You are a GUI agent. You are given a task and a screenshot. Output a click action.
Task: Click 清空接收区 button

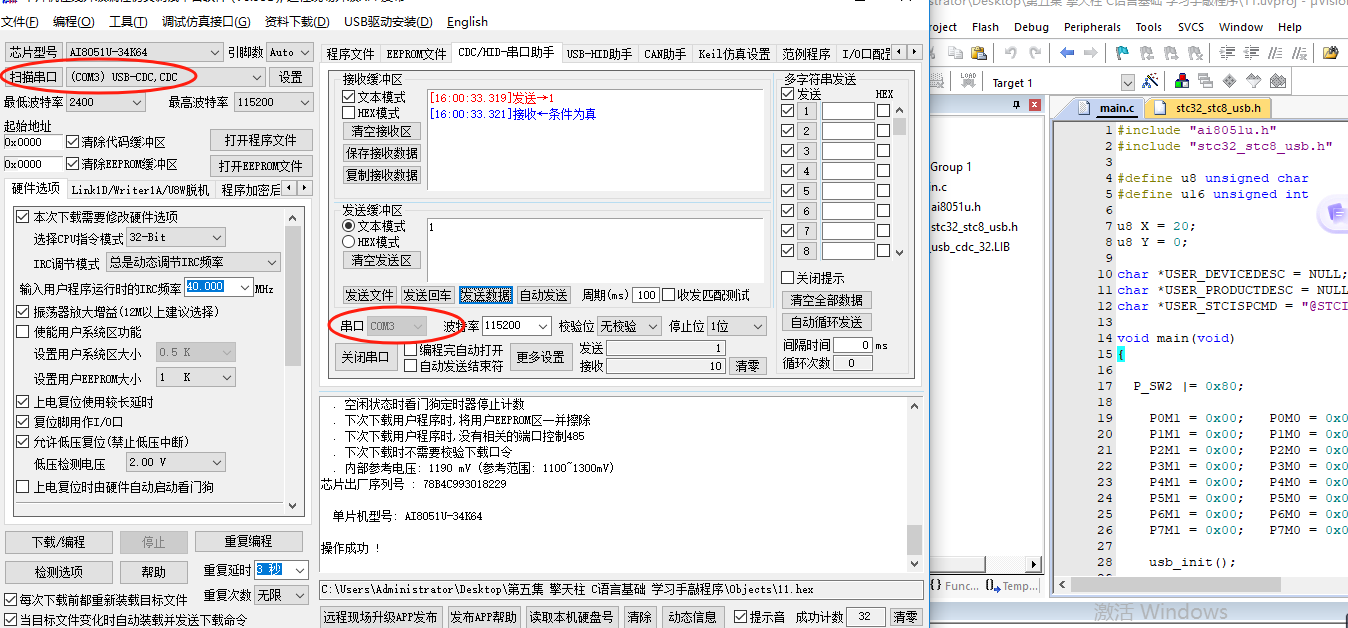pyautogui.click(x=381, y=131)
